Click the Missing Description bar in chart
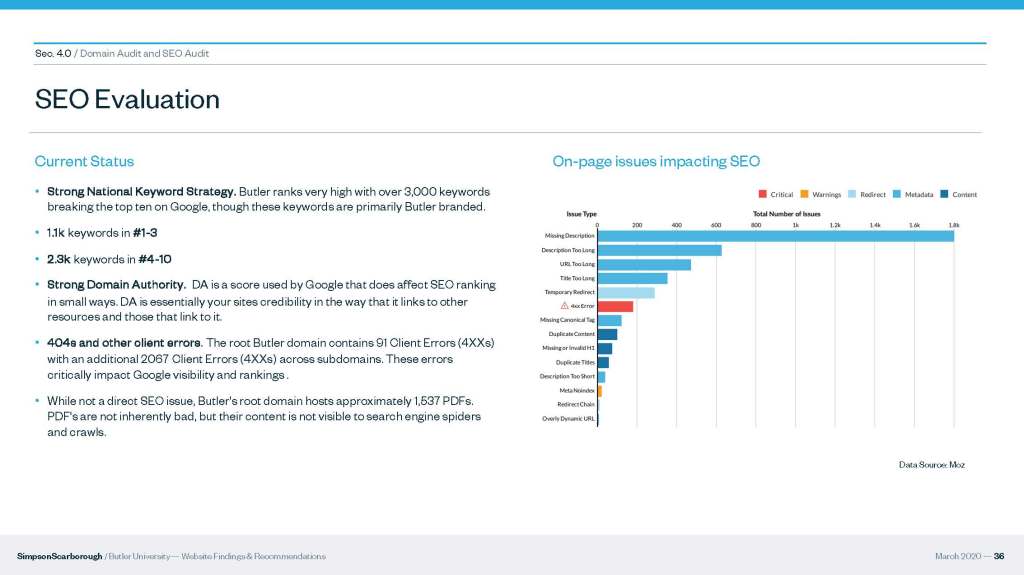 (x=775, y=236)
